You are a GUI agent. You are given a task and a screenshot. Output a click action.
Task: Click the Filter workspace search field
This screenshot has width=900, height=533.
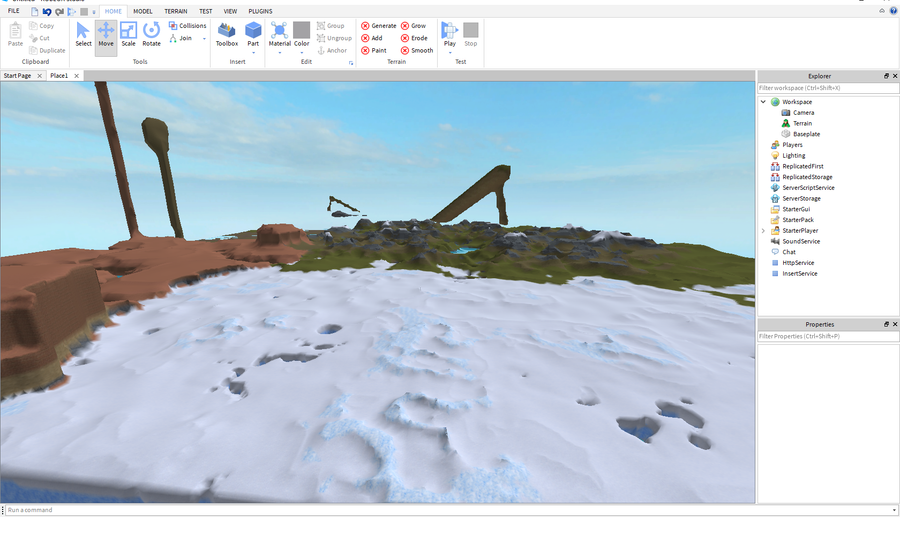[x=828, y=88]
